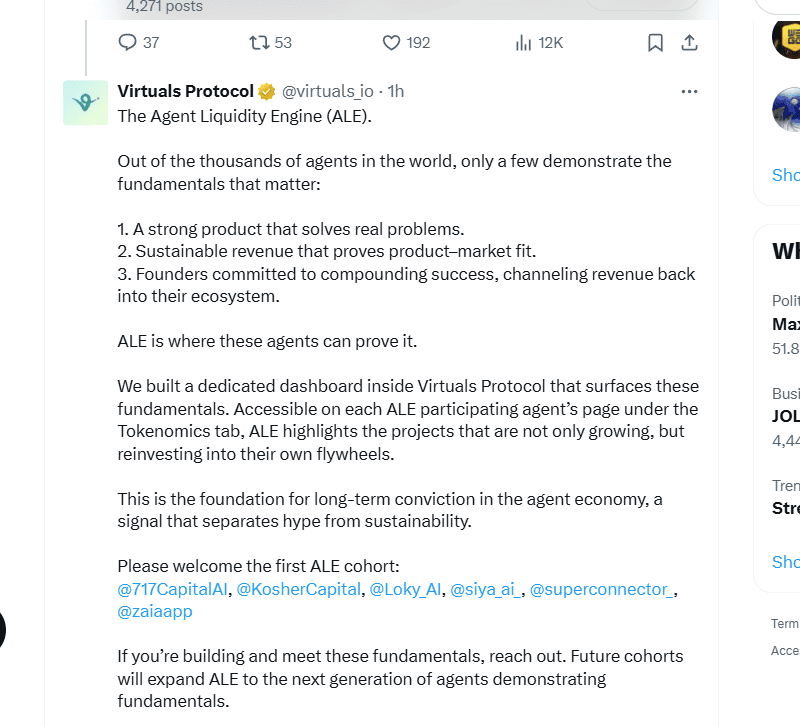Open the @Loky_AI mention link

(405, 589)
